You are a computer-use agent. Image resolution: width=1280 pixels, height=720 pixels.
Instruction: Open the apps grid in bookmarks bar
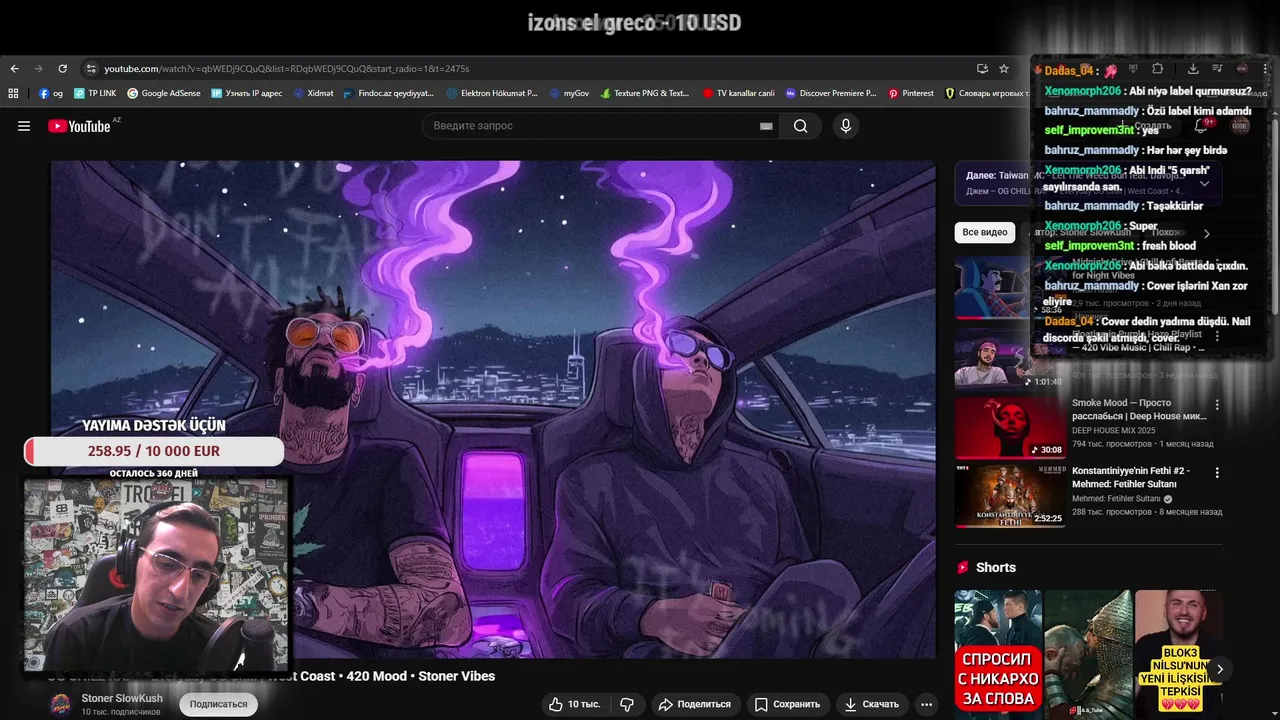pos(13,93)
